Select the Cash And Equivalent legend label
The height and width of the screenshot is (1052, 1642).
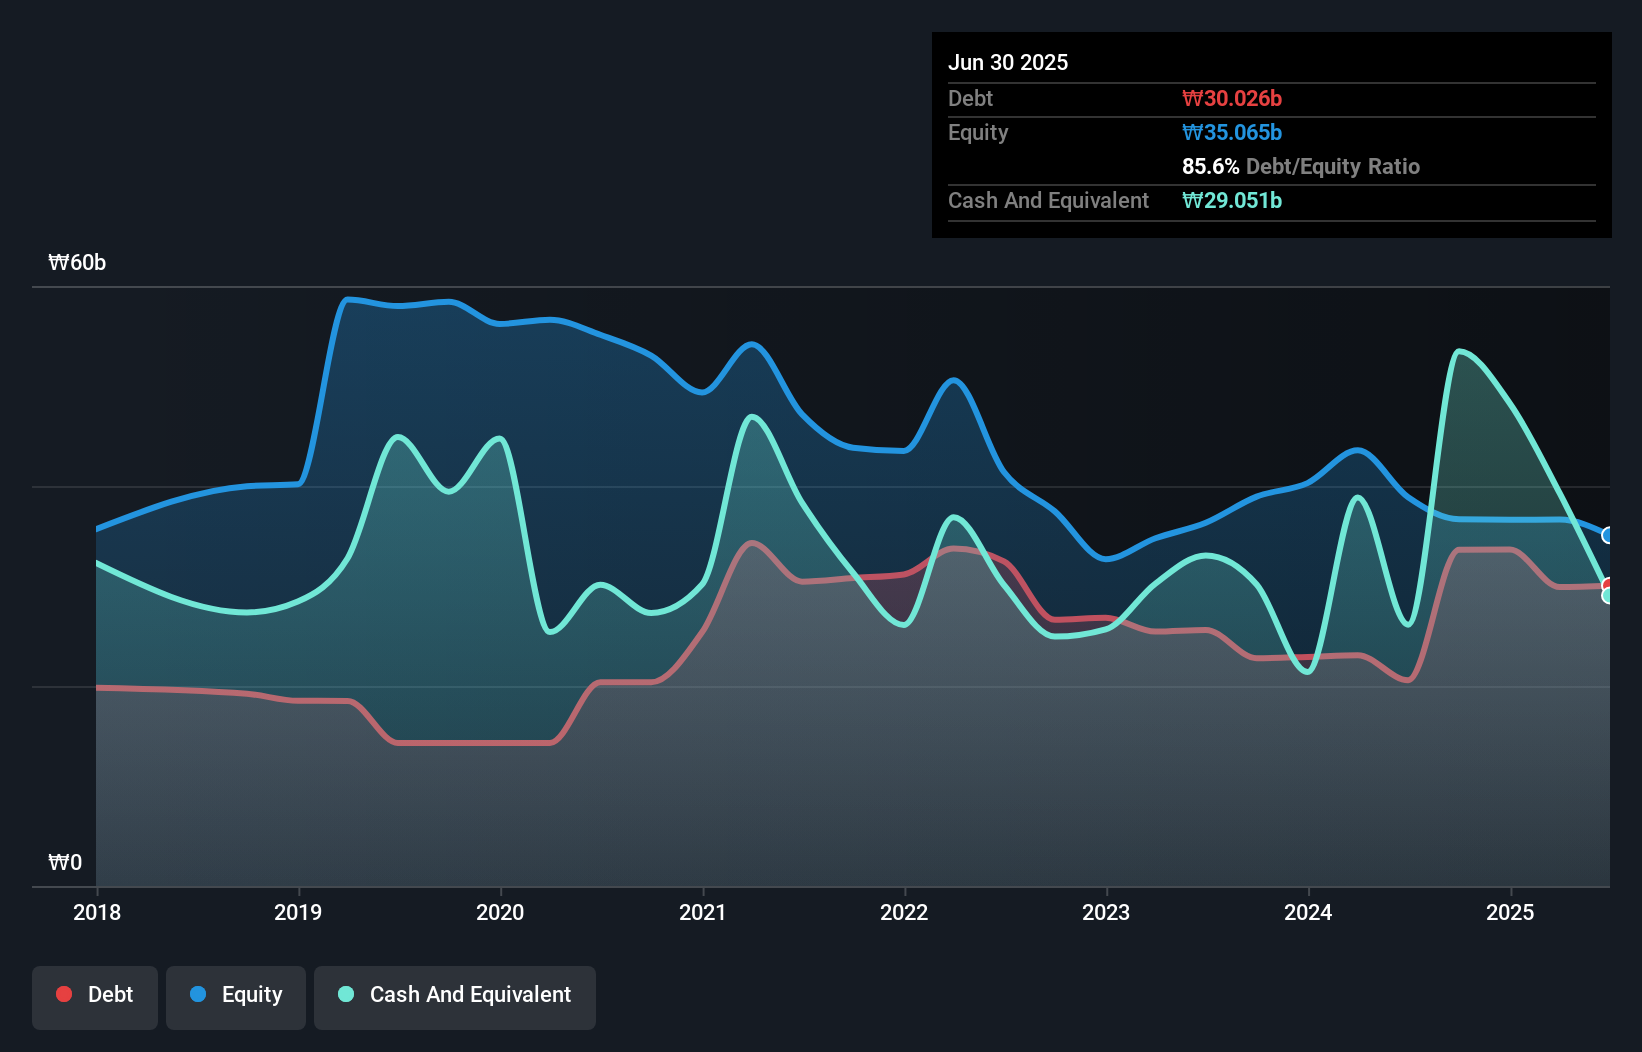point(470,994)
